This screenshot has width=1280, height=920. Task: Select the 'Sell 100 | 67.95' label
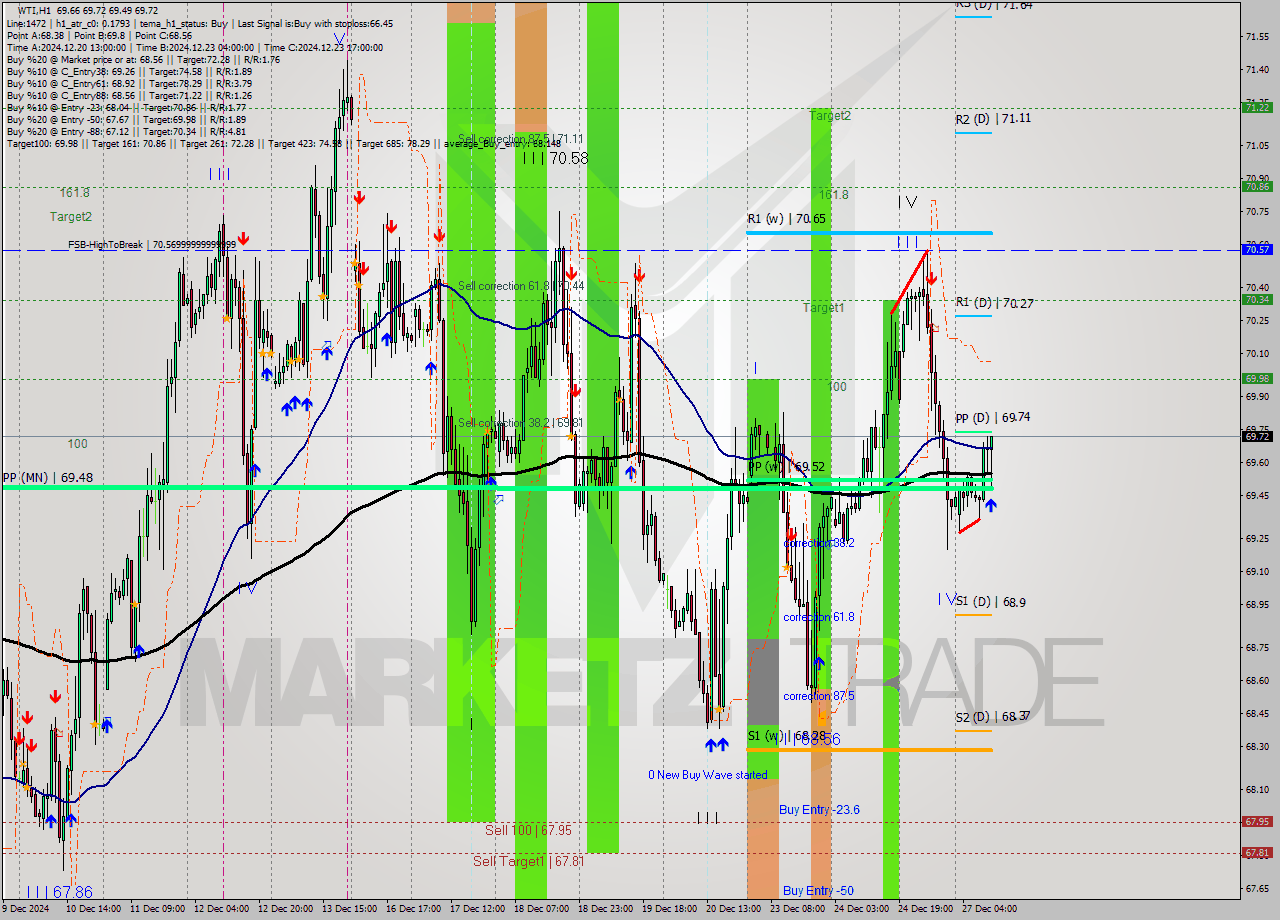(x=529, y=830)
